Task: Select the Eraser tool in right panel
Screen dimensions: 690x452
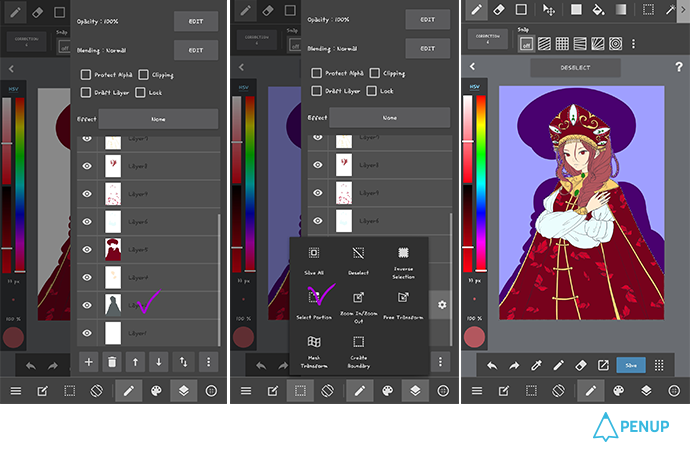Action: coord(499,10)
